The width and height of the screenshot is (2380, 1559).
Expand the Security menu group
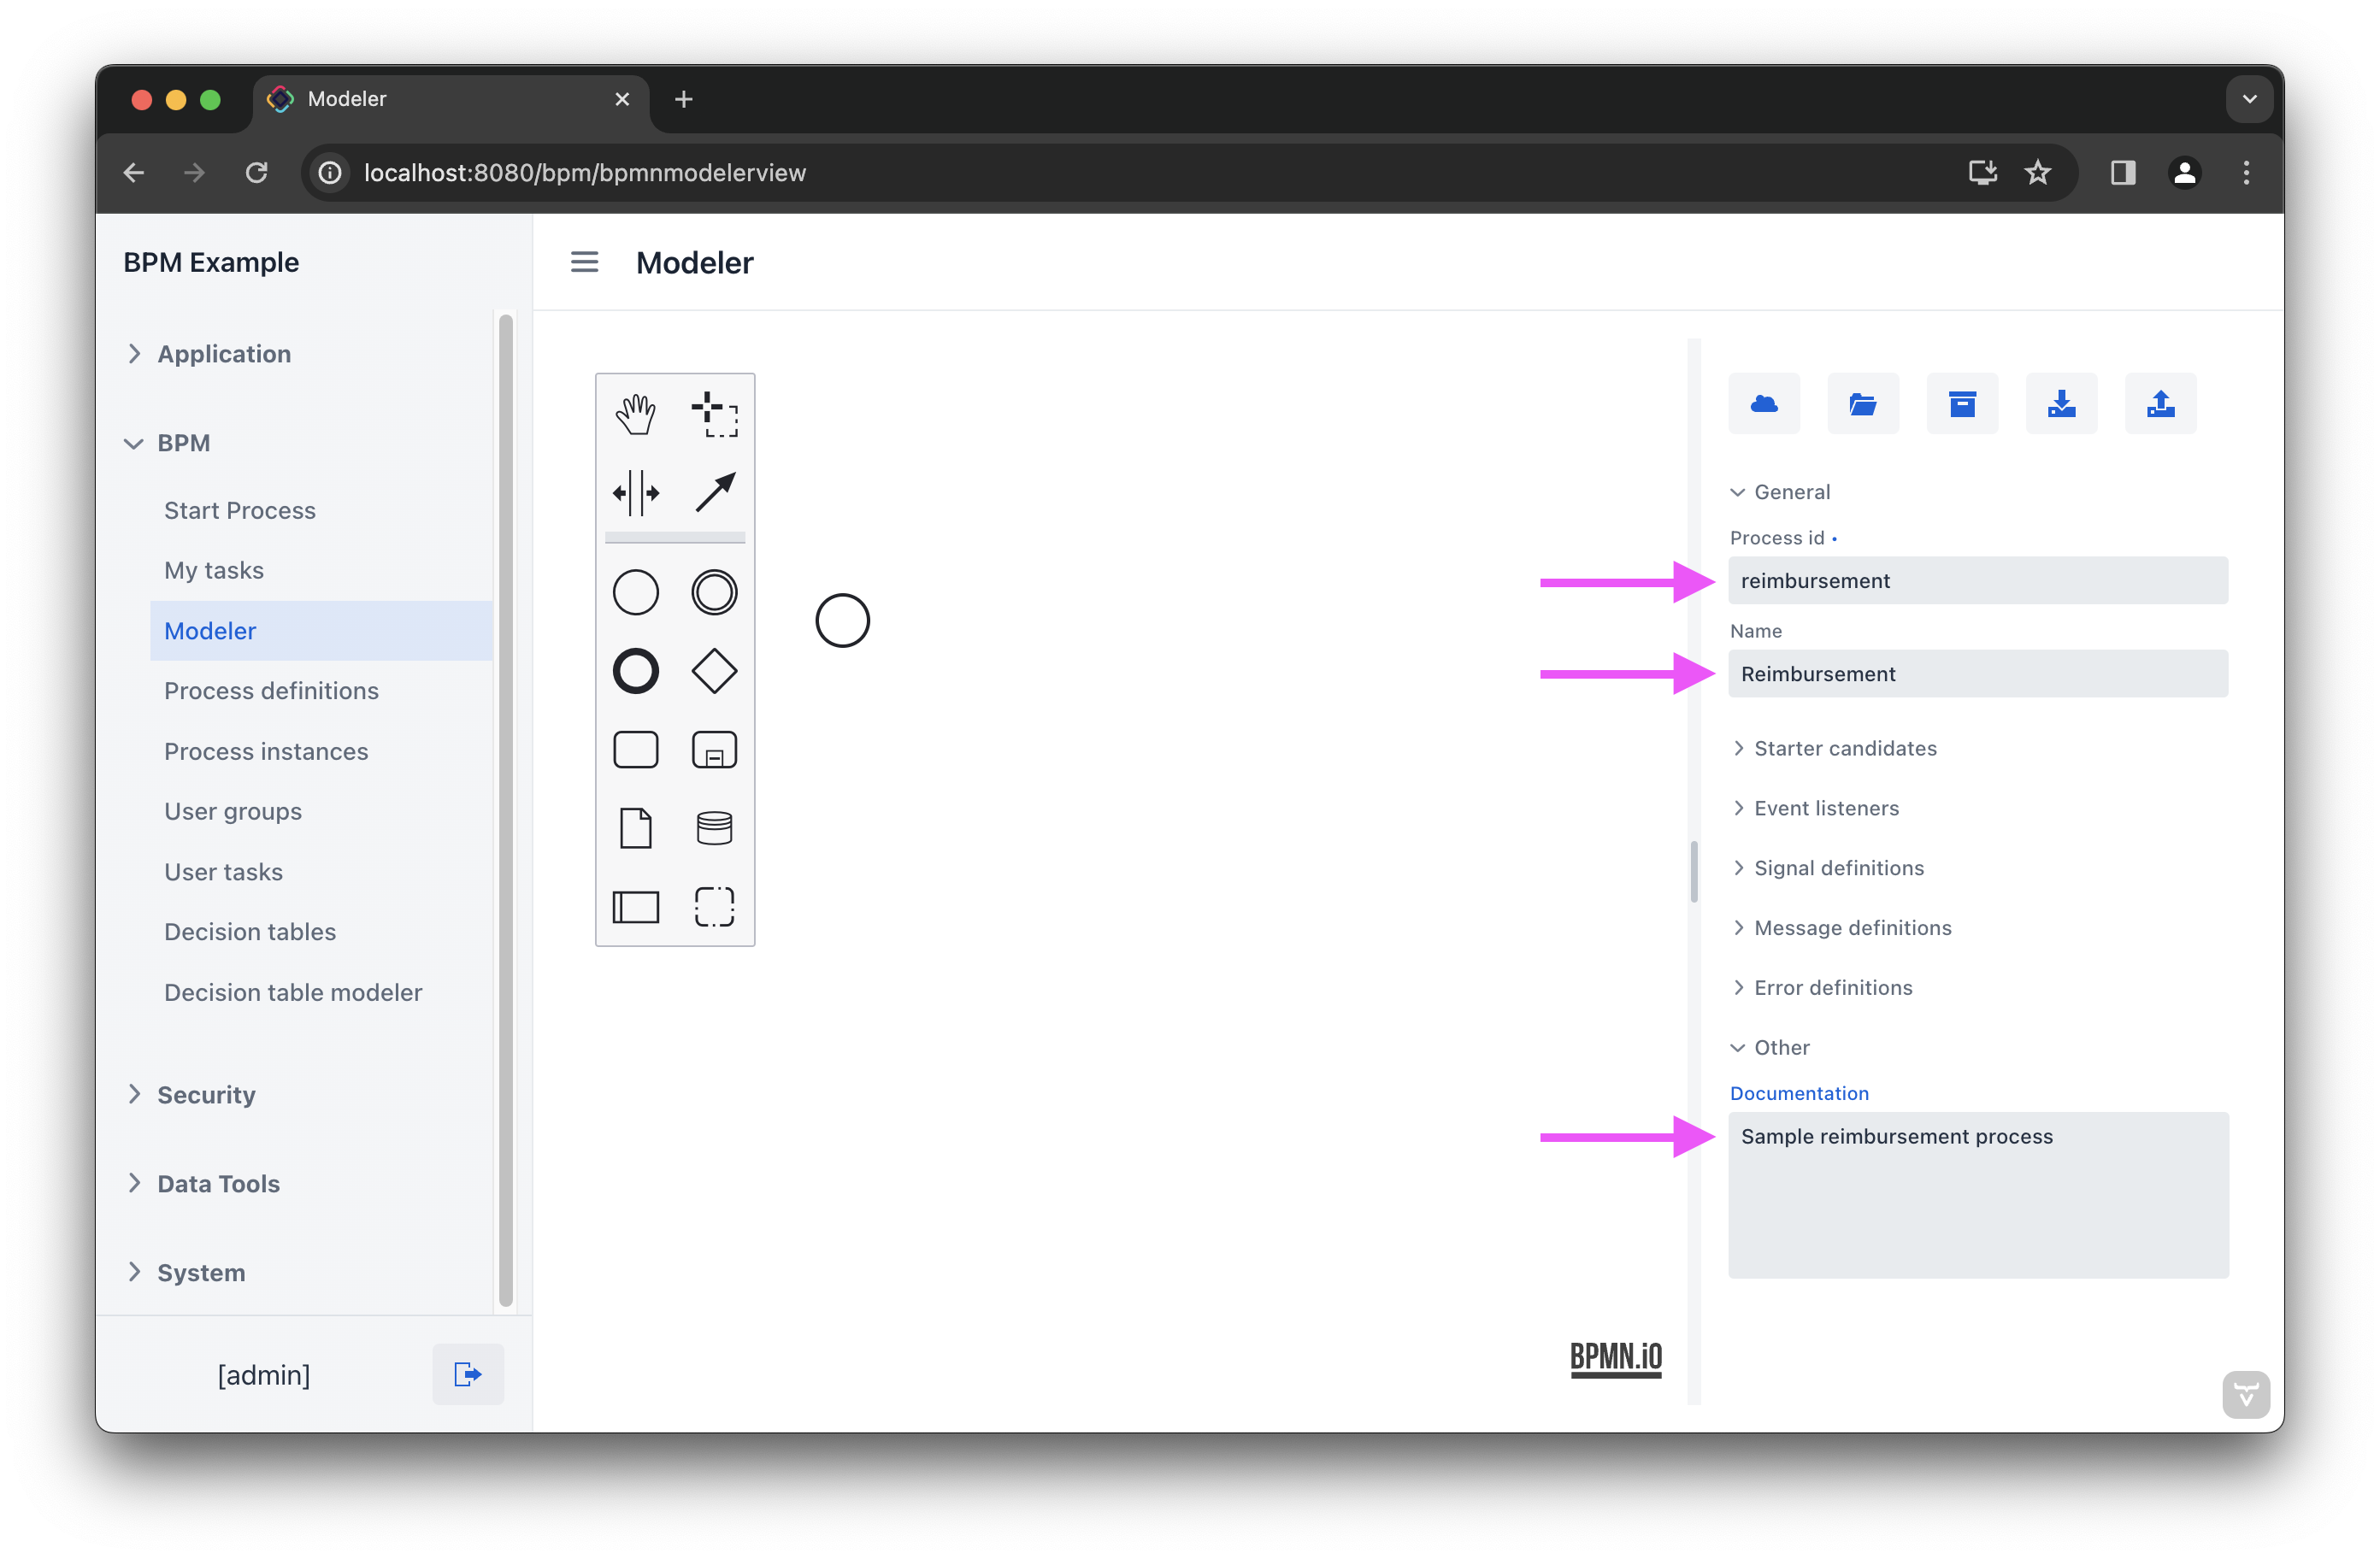point(205,1094)
